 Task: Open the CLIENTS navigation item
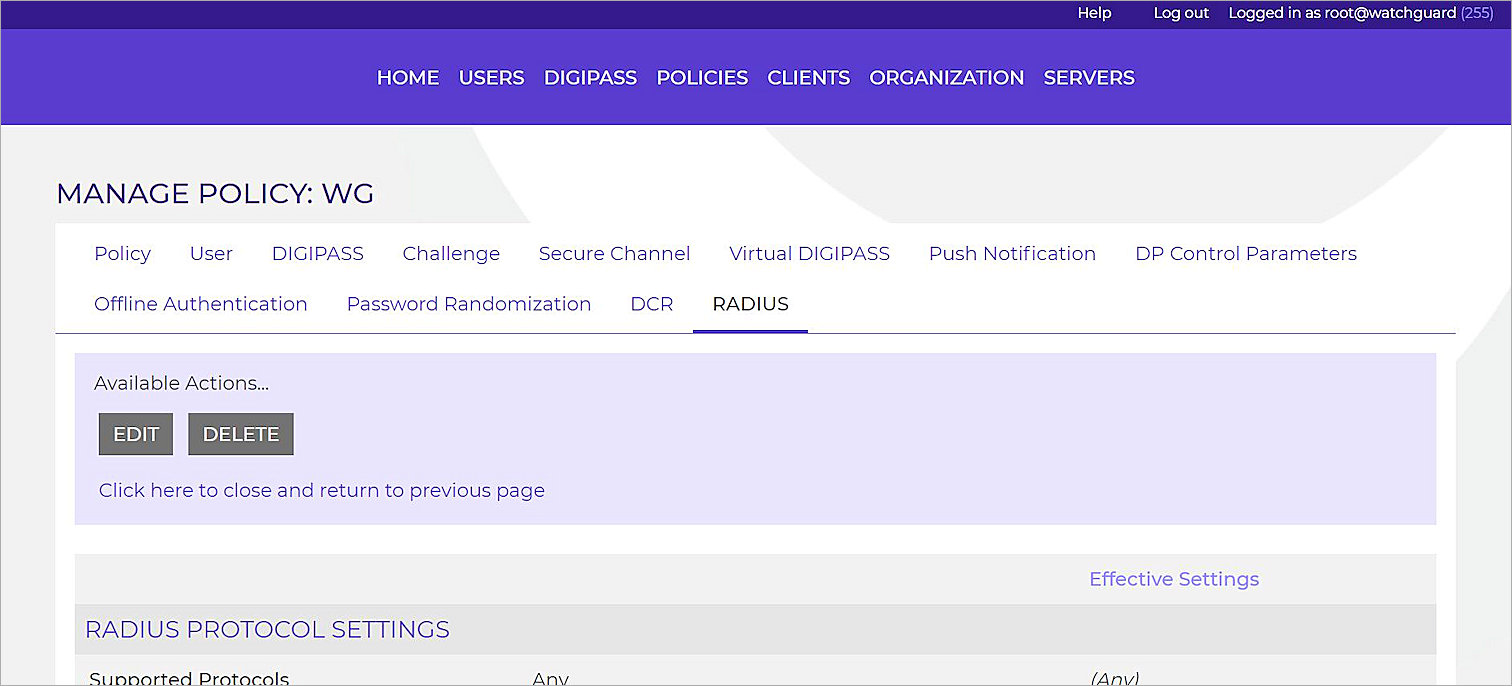click(808, 77)
